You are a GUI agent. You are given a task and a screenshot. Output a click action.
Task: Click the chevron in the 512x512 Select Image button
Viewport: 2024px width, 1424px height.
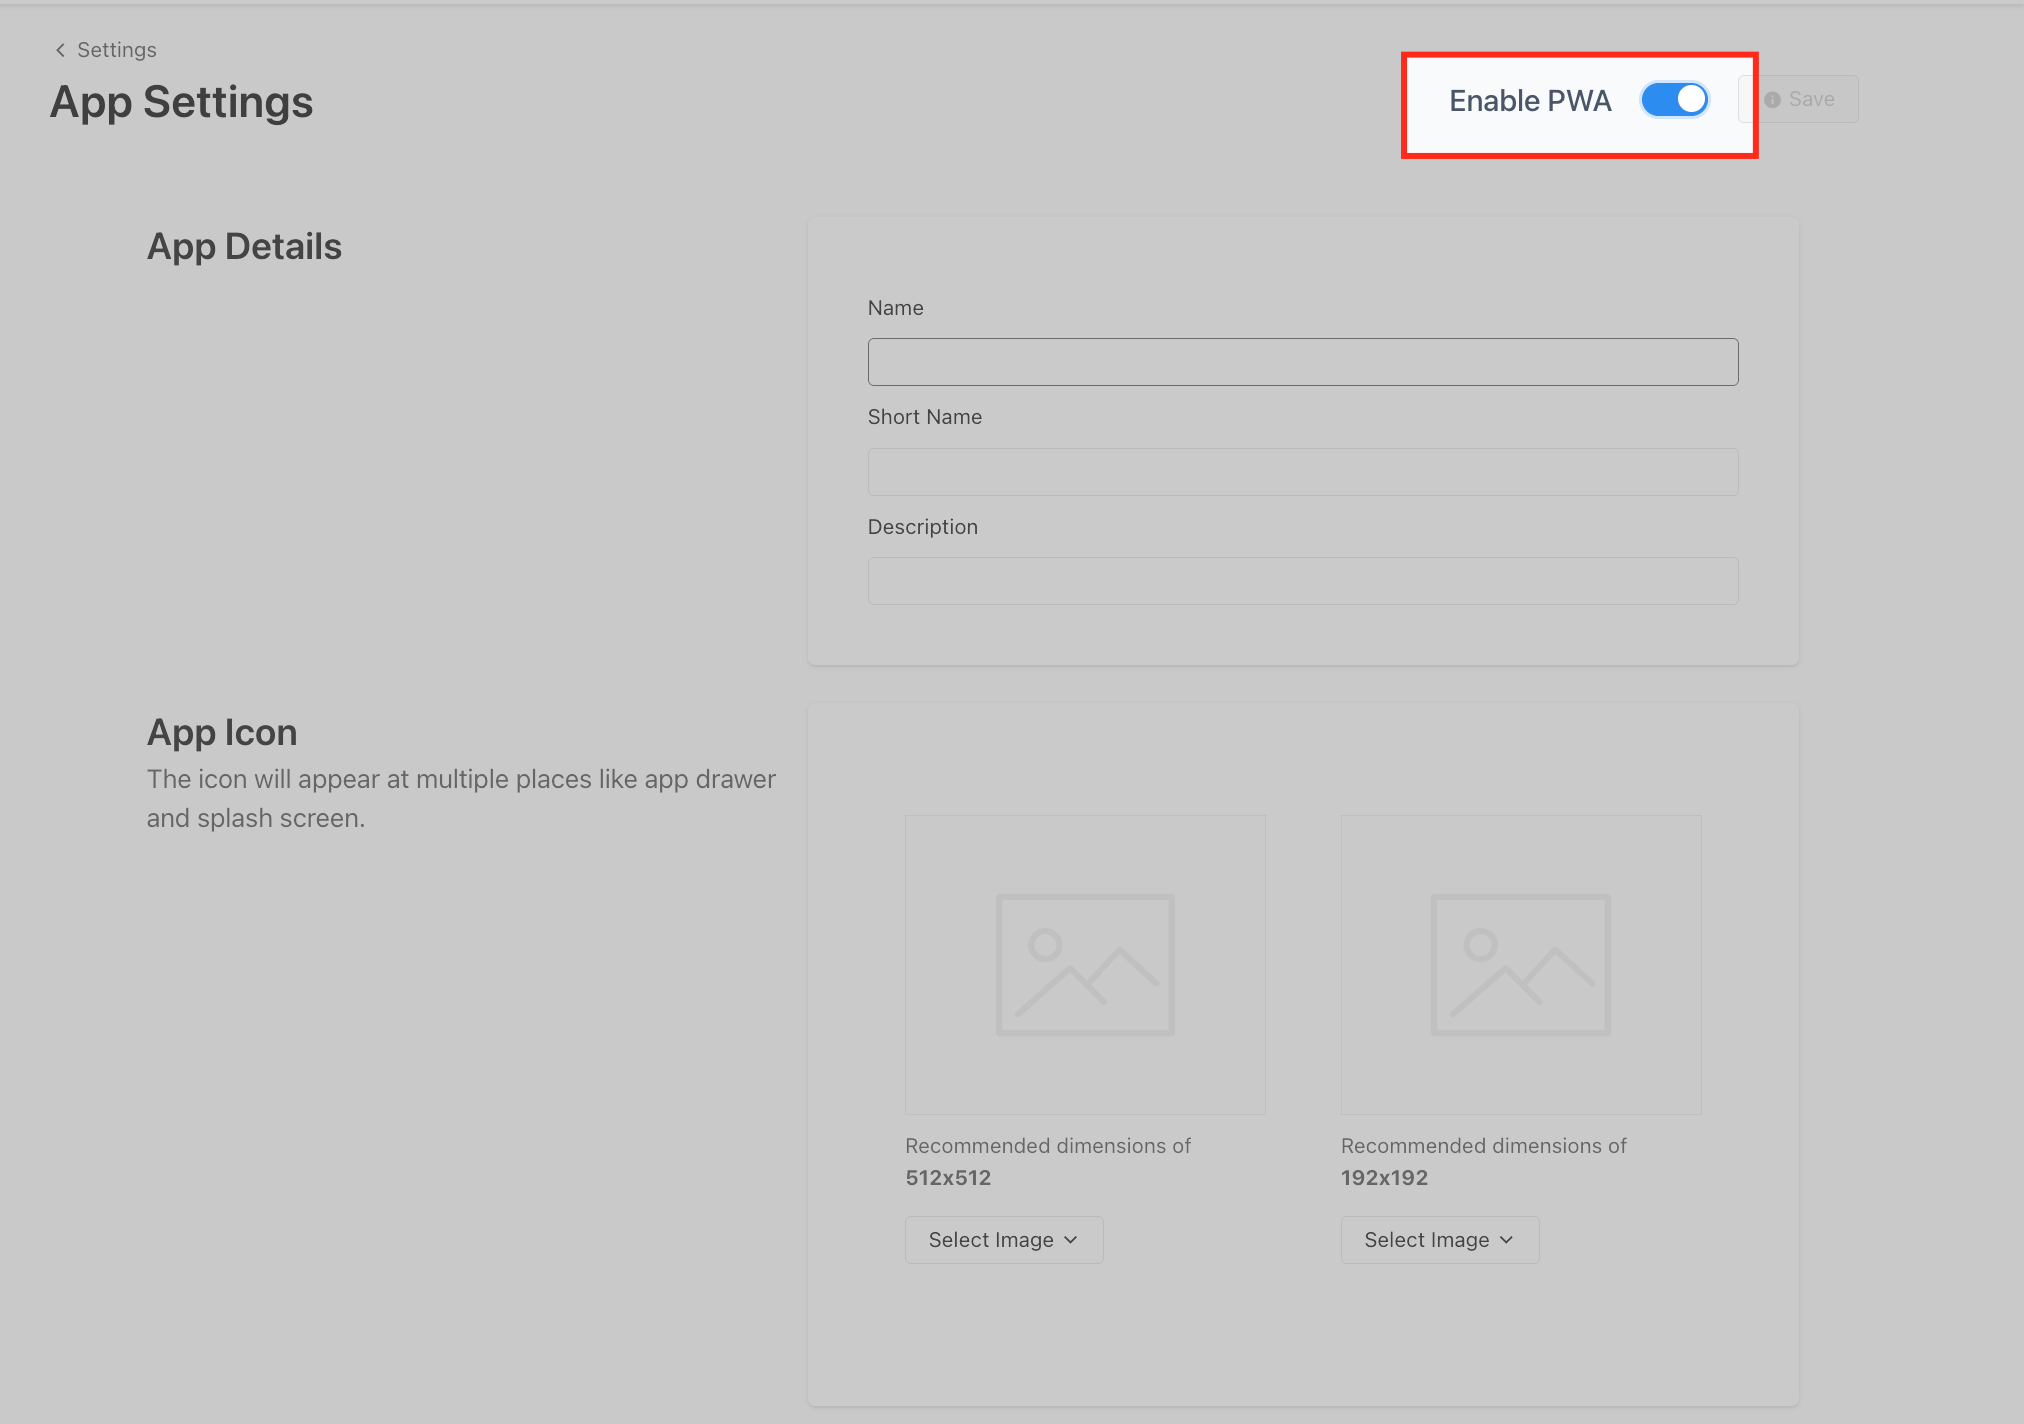point(1071,1240)
